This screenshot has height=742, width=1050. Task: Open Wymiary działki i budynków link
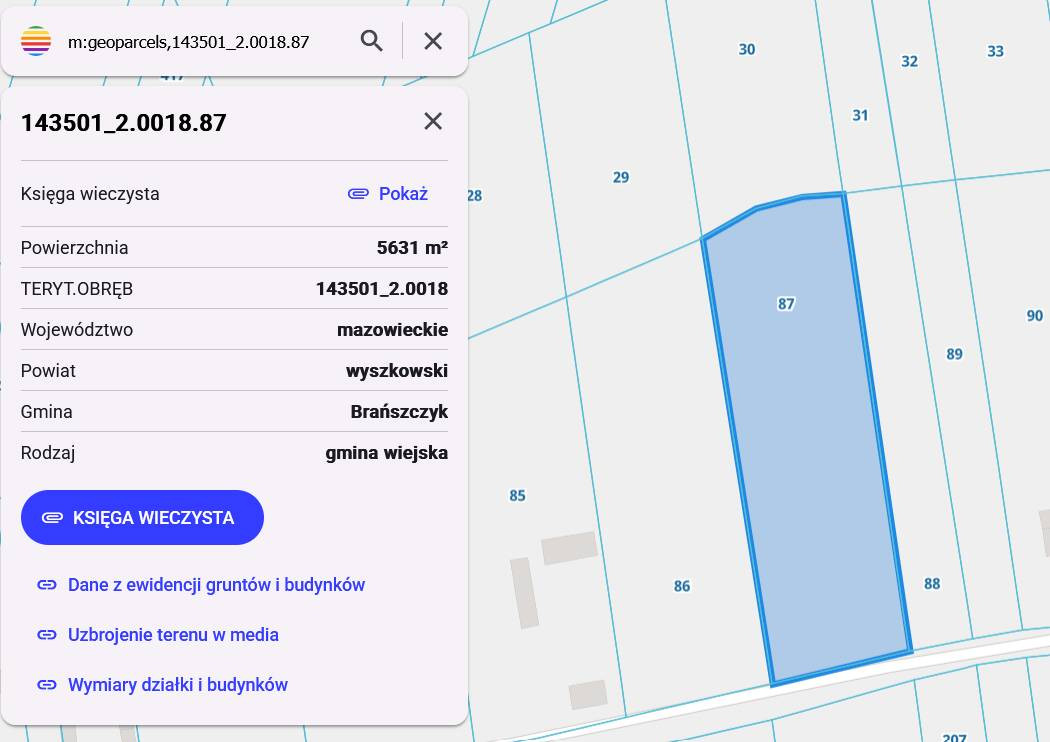(178, 684)
